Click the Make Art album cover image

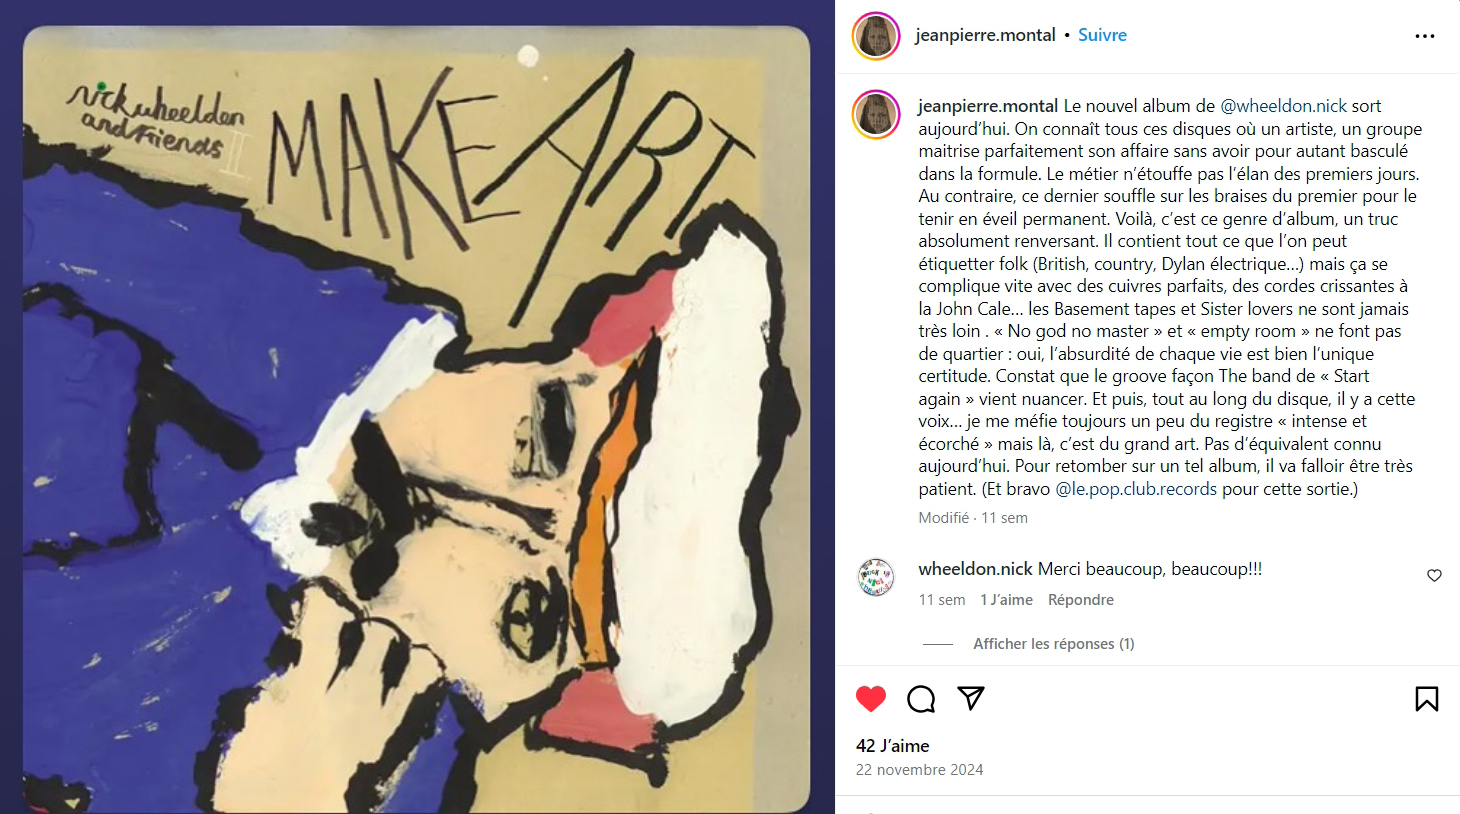coord(417,420)
